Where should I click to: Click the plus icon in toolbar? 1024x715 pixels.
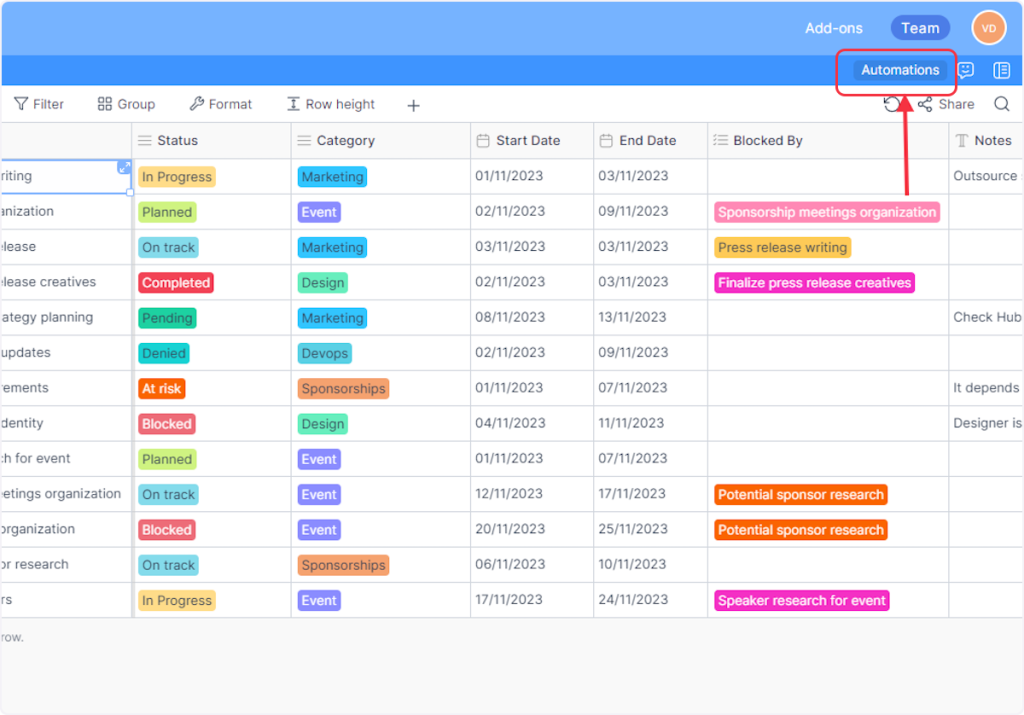pyautogui.click(x=413, y=105)
